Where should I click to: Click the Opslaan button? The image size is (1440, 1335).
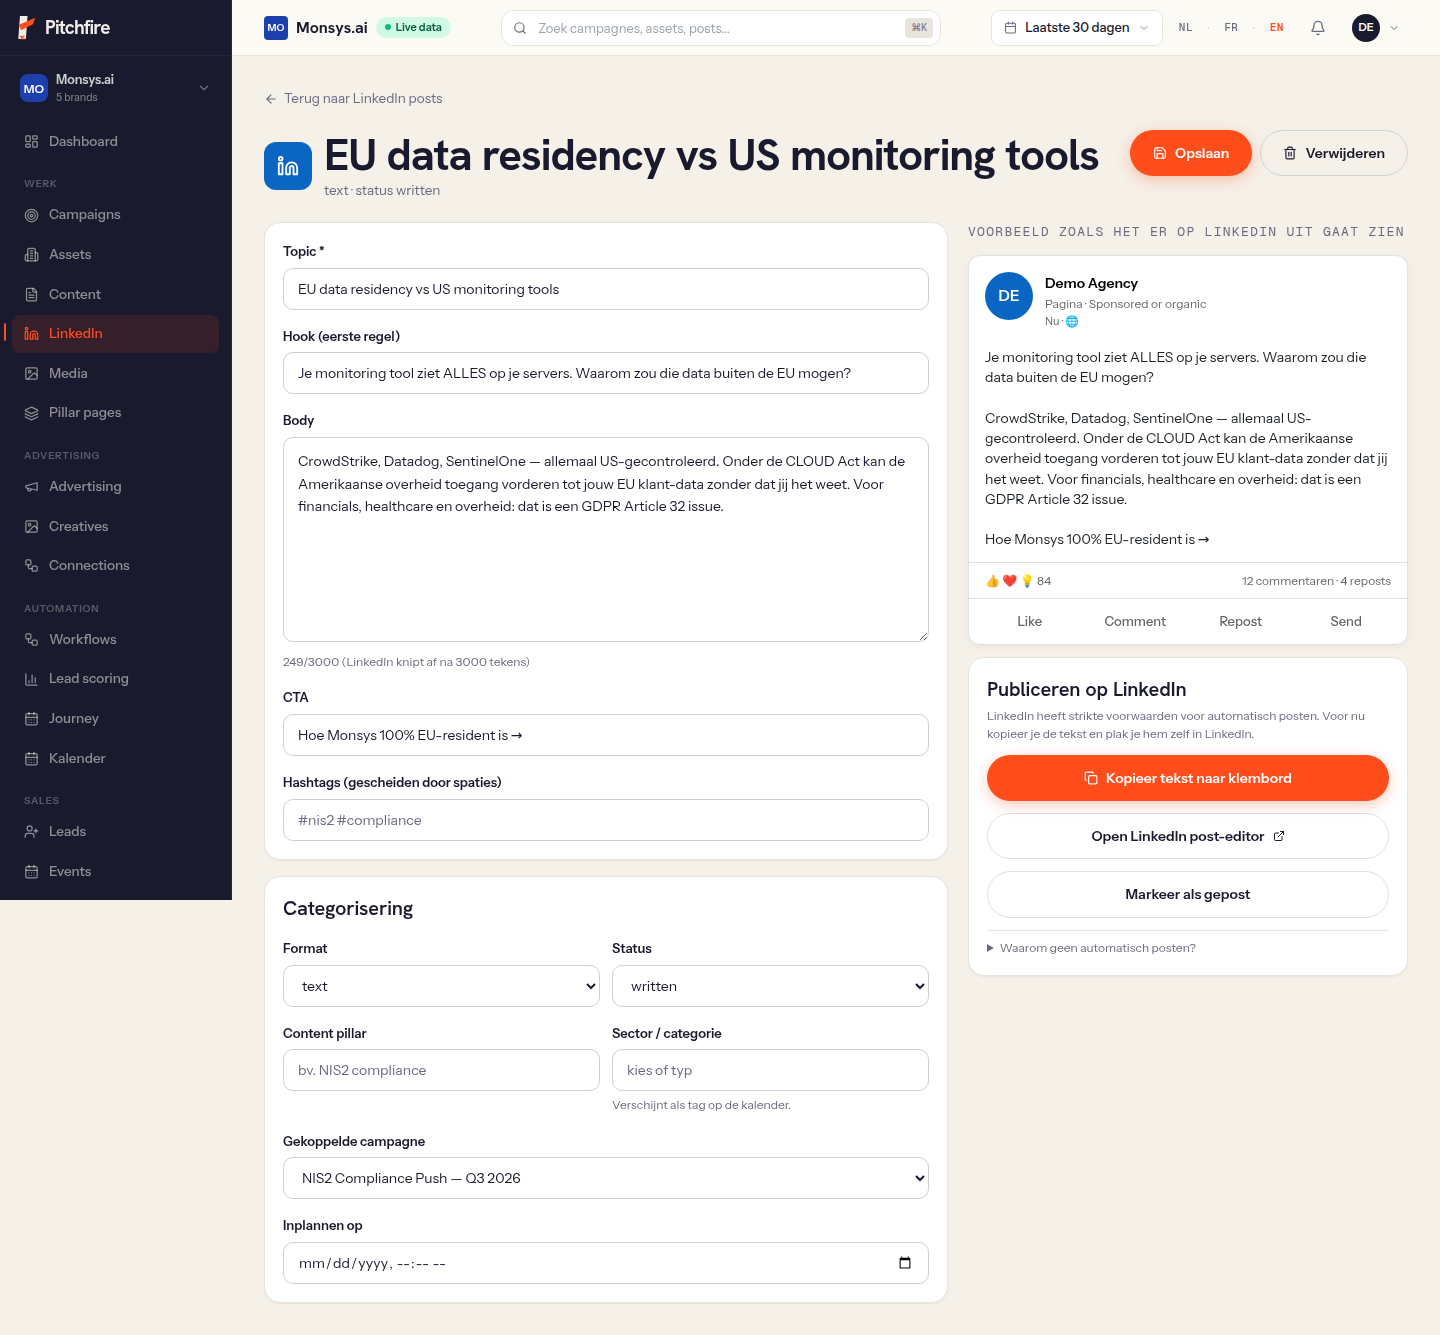click(x=1191, y=153)
